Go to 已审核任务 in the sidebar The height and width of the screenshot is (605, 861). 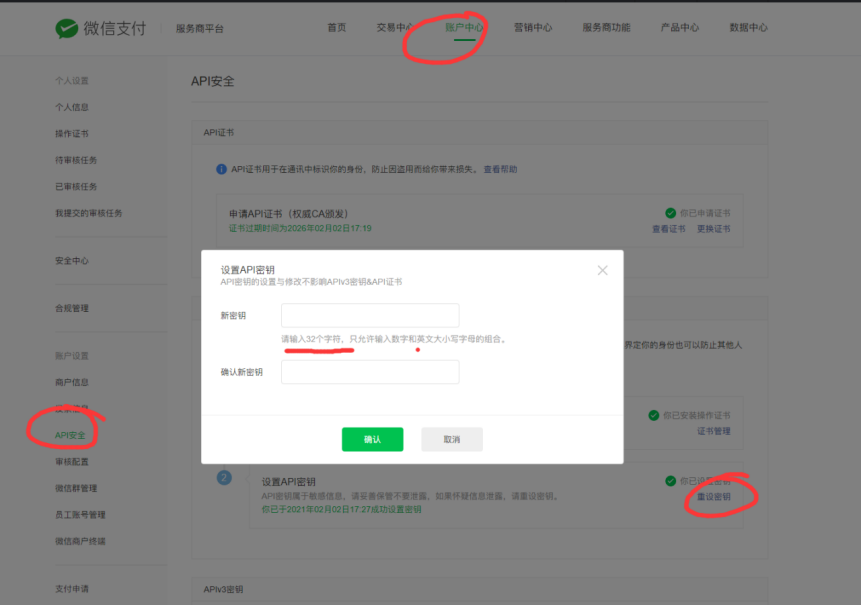(76, 187)
